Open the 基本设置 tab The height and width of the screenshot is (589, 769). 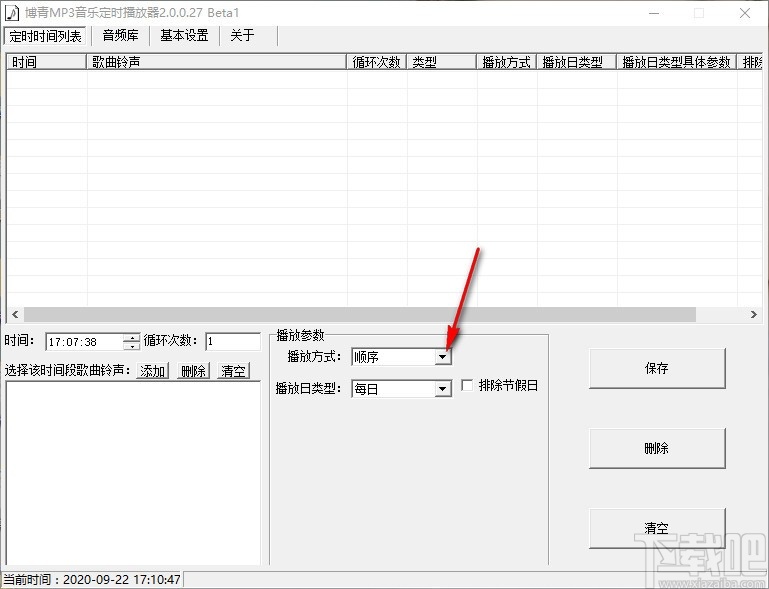click(184, 35)
